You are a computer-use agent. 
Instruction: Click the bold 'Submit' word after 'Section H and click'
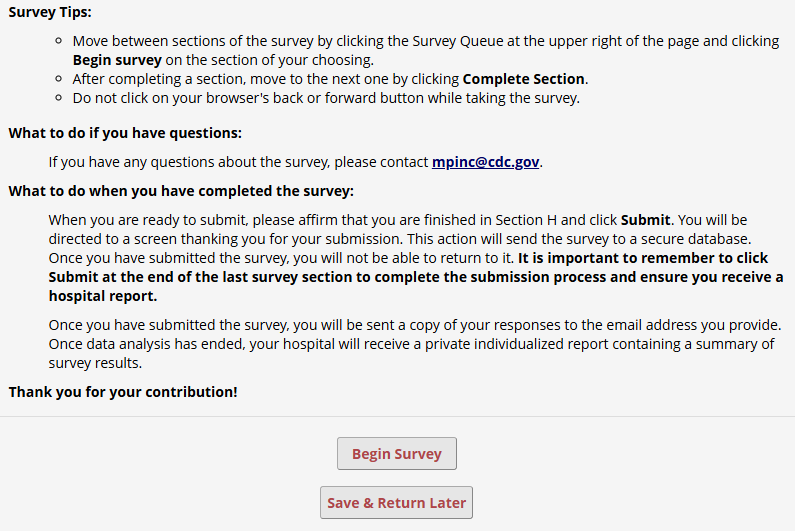click(646, 220)
